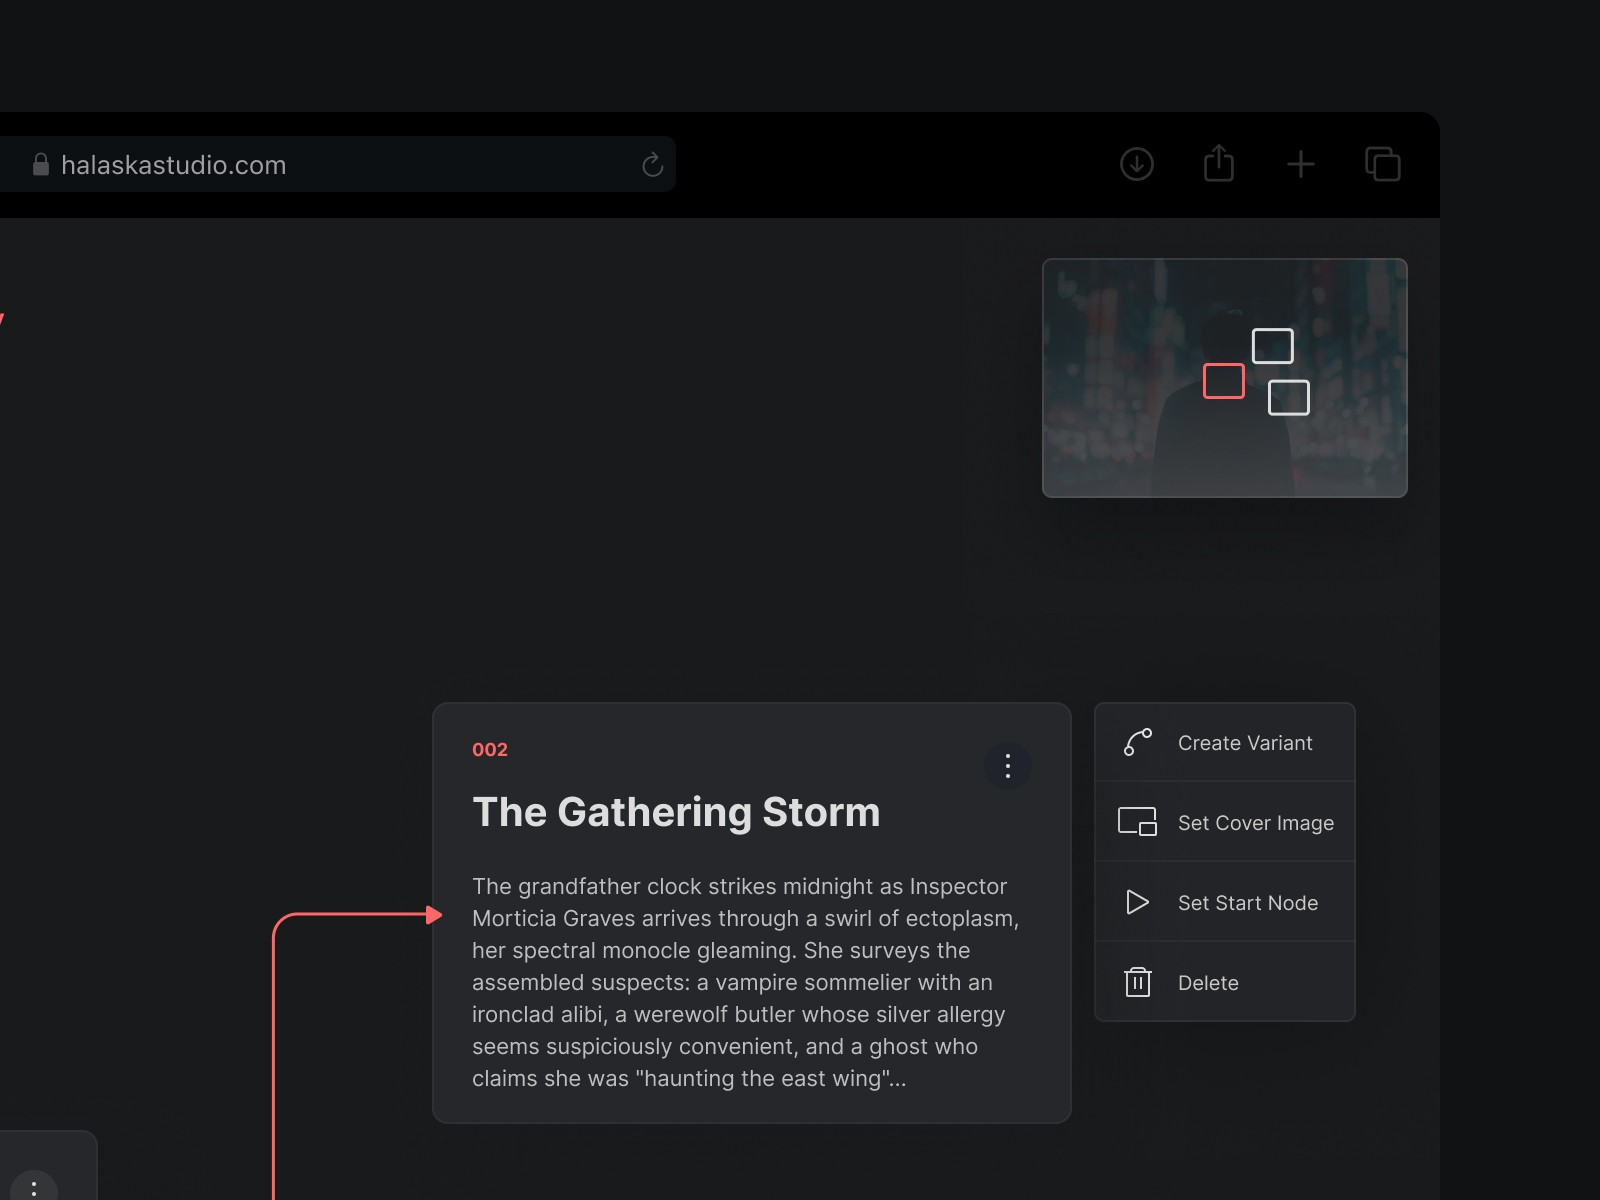Select the upper white node in the minimap
The width and height of the screenshot is (1600, 1200).
click(x=1273, y=346)
